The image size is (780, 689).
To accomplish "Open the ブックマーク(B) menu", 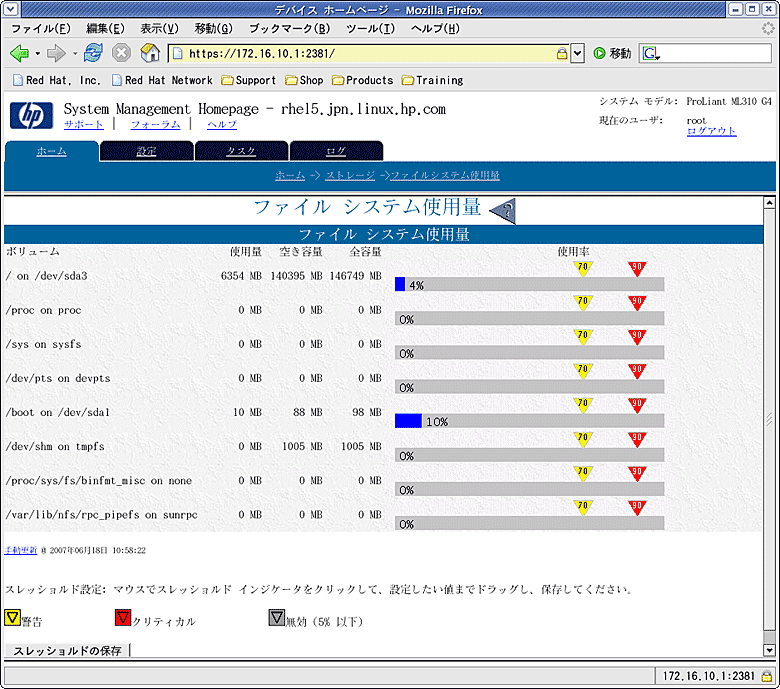I will tap(290, 28).
